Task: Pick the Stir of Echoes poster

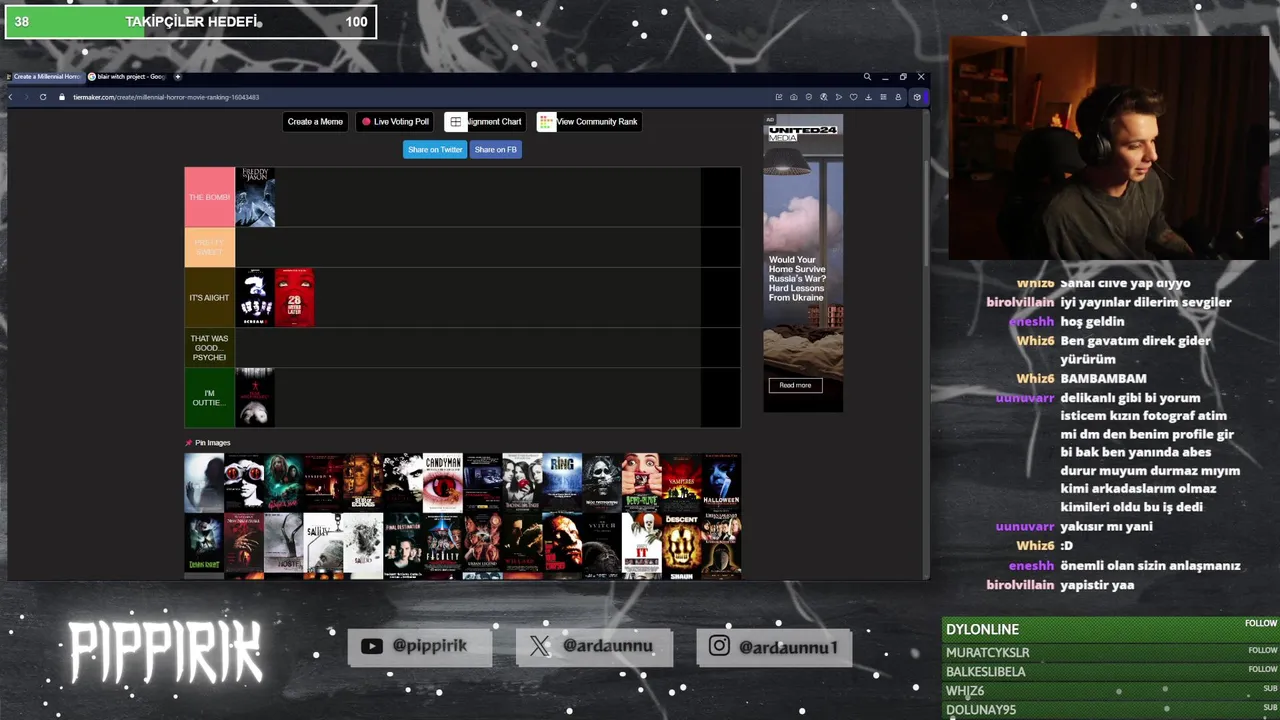Action: [x=363, y=483]
